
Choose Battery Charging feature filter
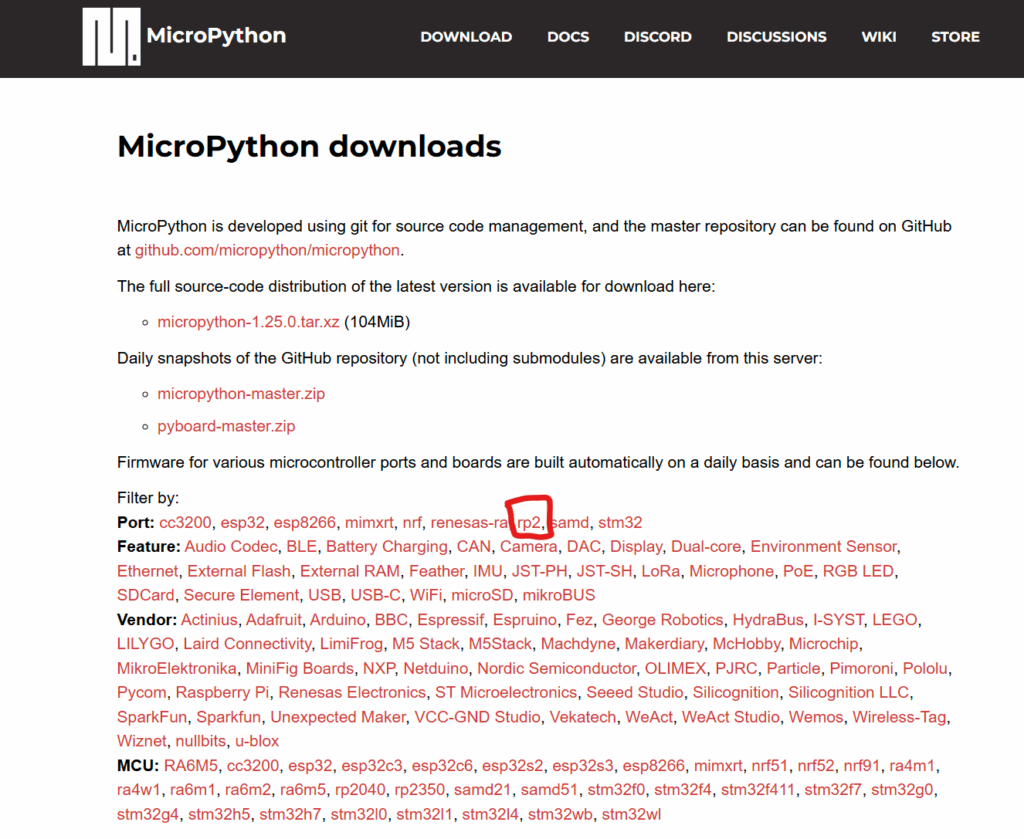coord(387,546)
